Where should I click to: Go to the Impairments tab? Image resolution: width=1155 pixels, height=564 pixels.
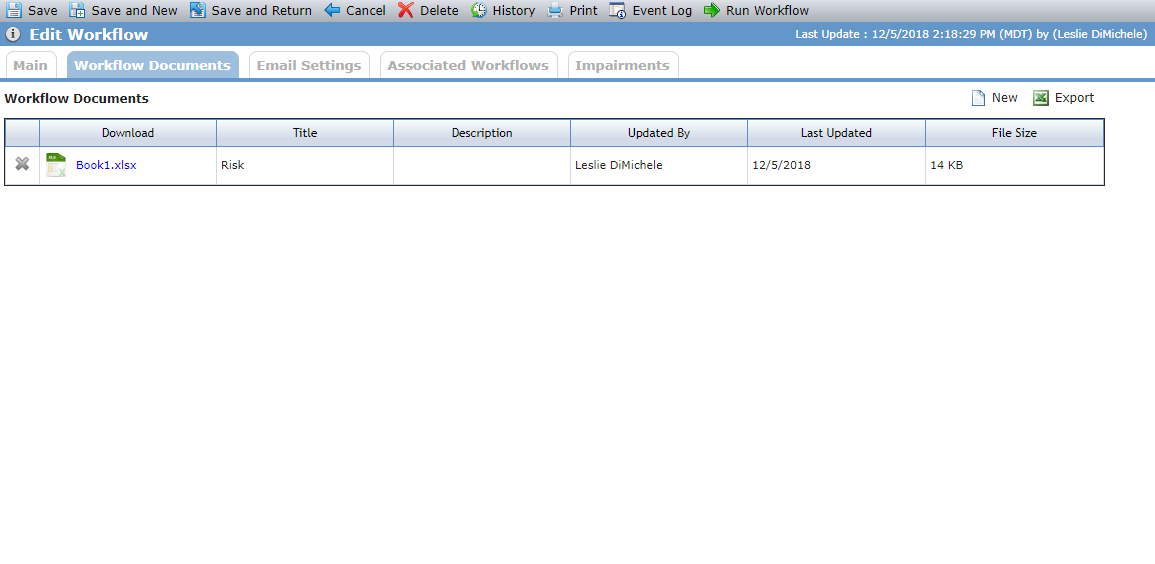(x=622, y=65)
